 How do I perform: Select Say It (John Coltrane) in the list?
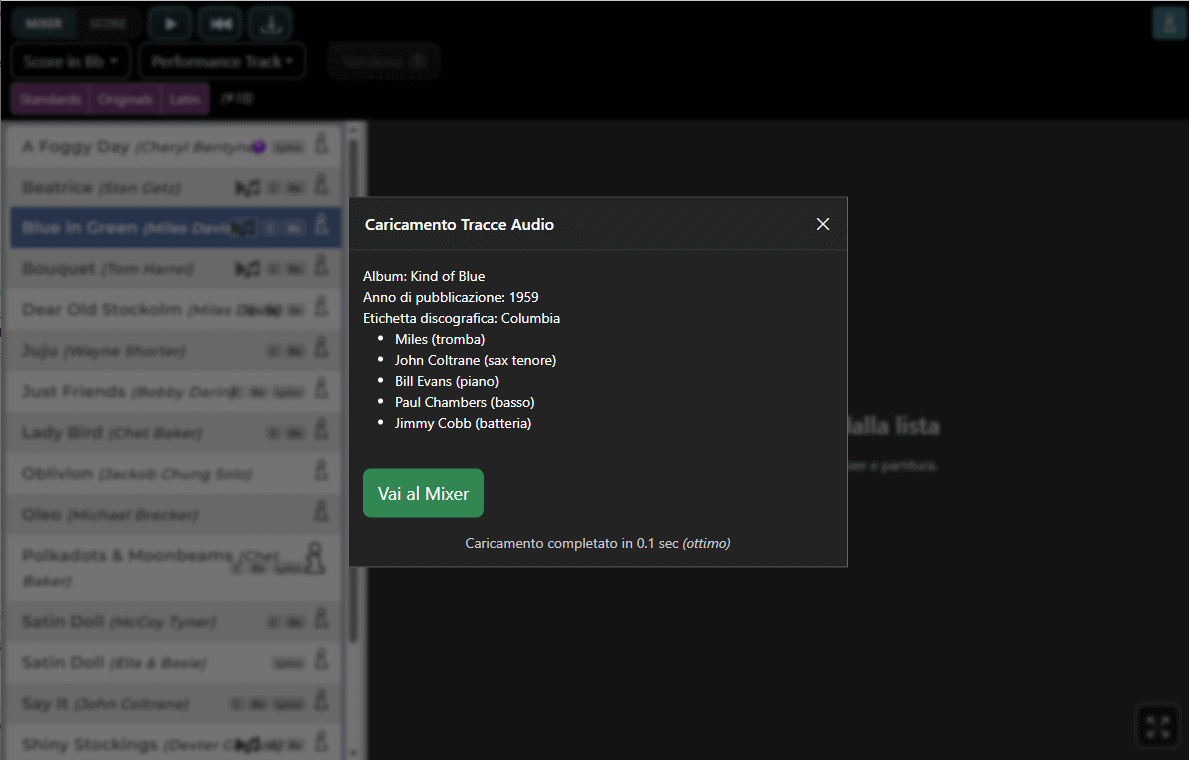point(174,703)
